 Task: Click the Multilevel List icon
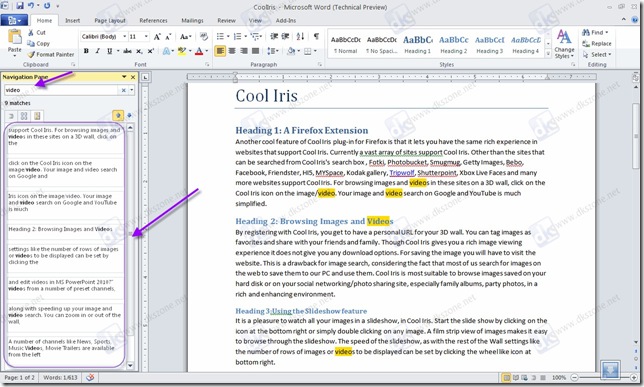click(255, 37)
